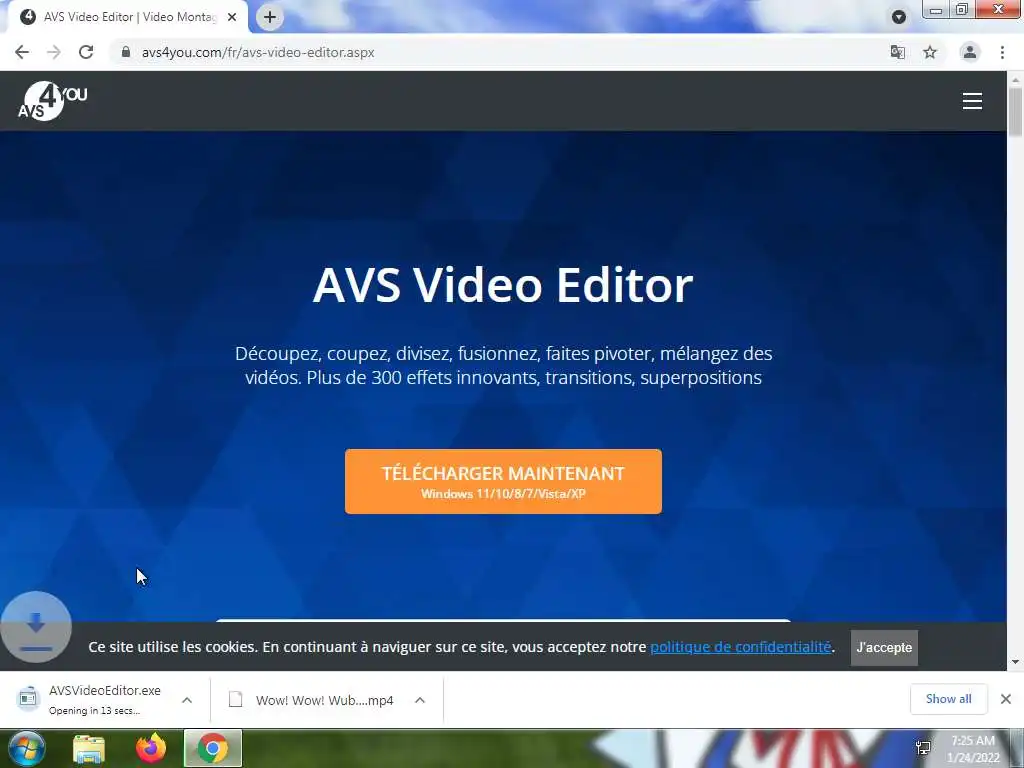Viewport: 1024px width, 768px height.
Task: Click the forward navigation arrow
Action: (x=54, y=52)
